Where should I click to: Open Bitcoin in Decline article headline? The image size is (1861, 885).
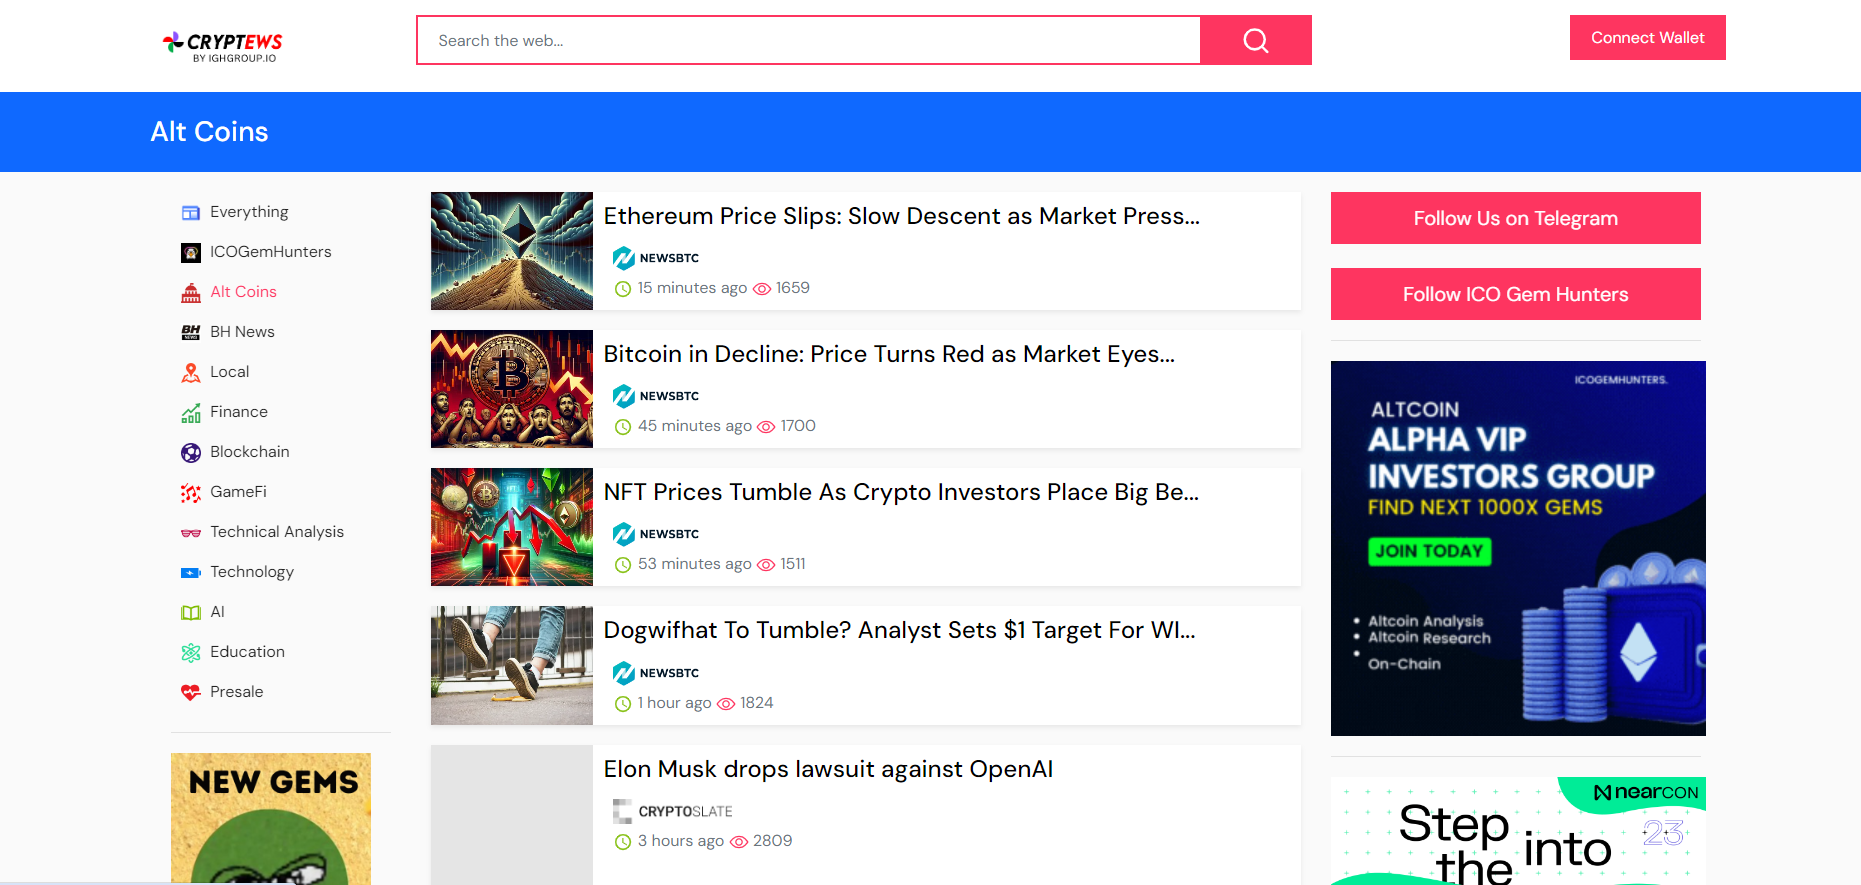889,354
